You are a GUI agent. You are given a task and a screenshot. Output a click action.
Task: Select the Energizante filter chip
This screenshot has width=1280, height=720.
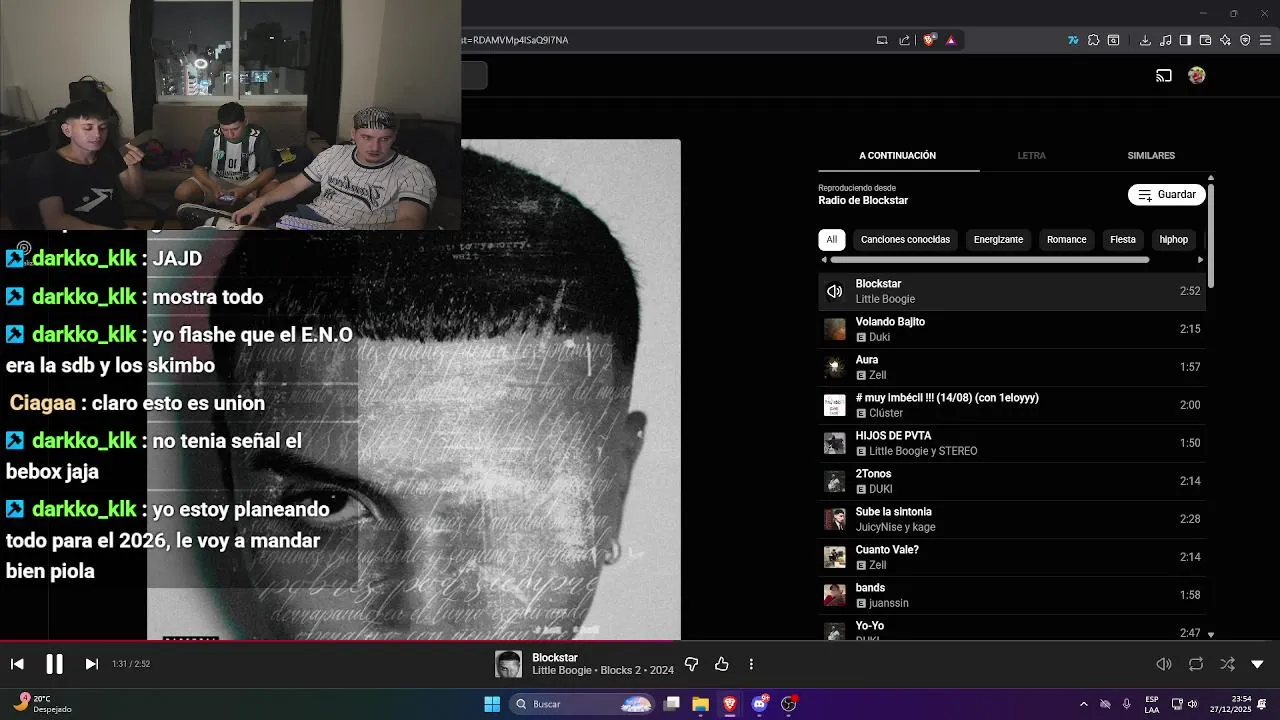pos(998,240)
